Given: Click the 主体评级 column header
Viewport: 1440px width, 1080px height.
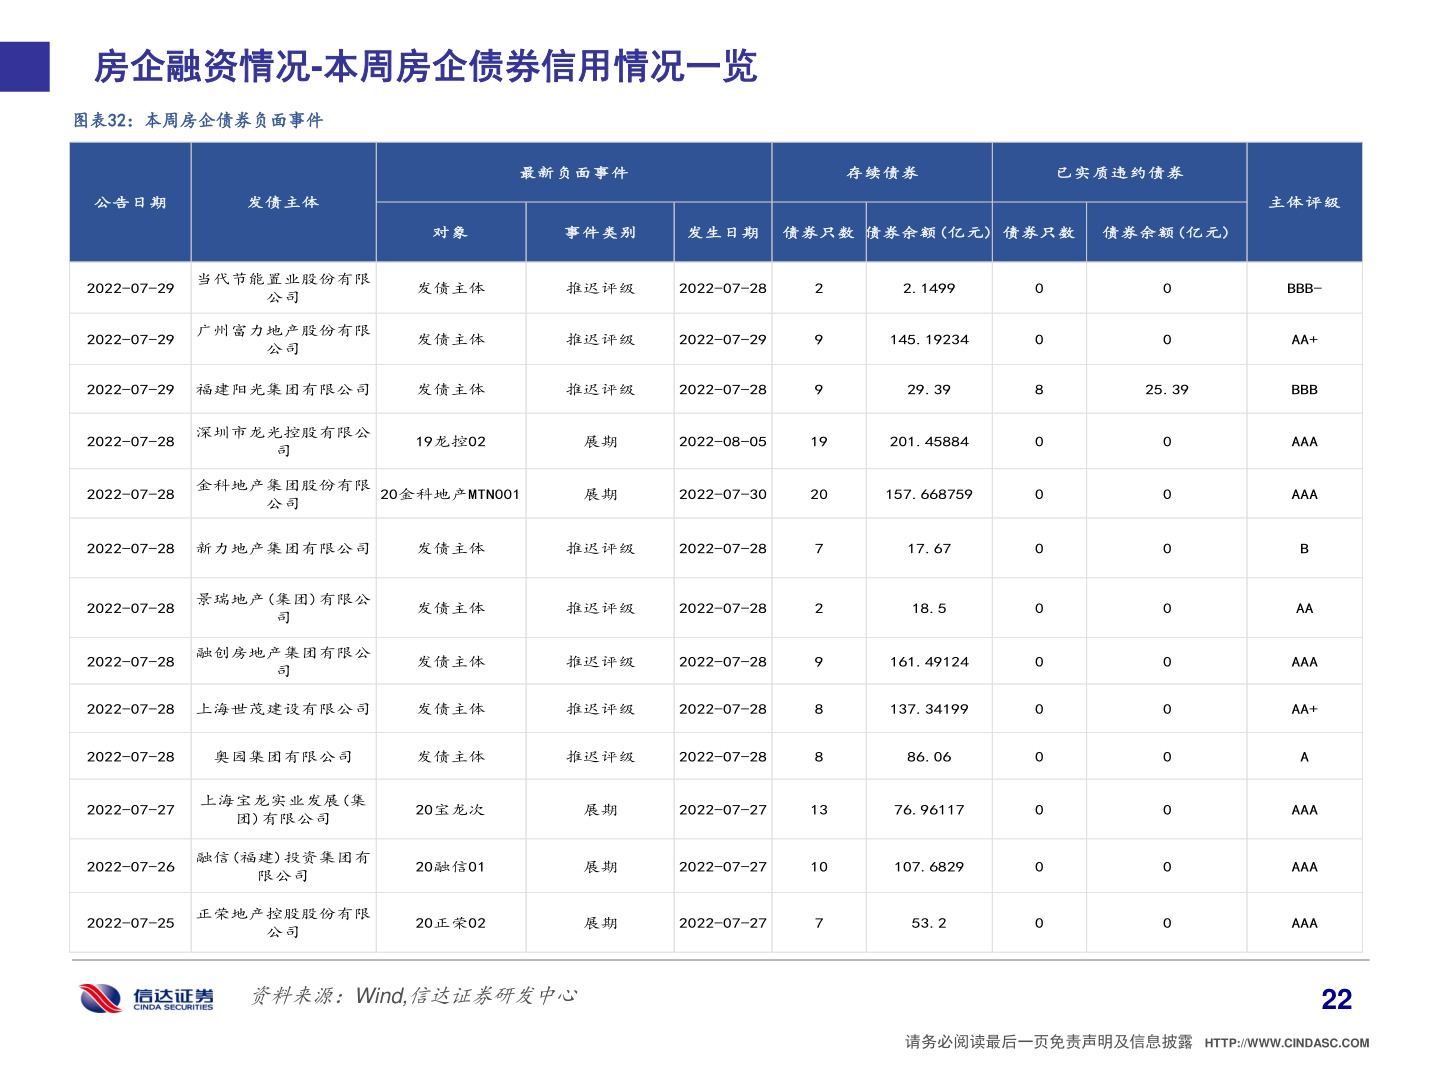Looking at the screenshot, I should pos(1303,201).
